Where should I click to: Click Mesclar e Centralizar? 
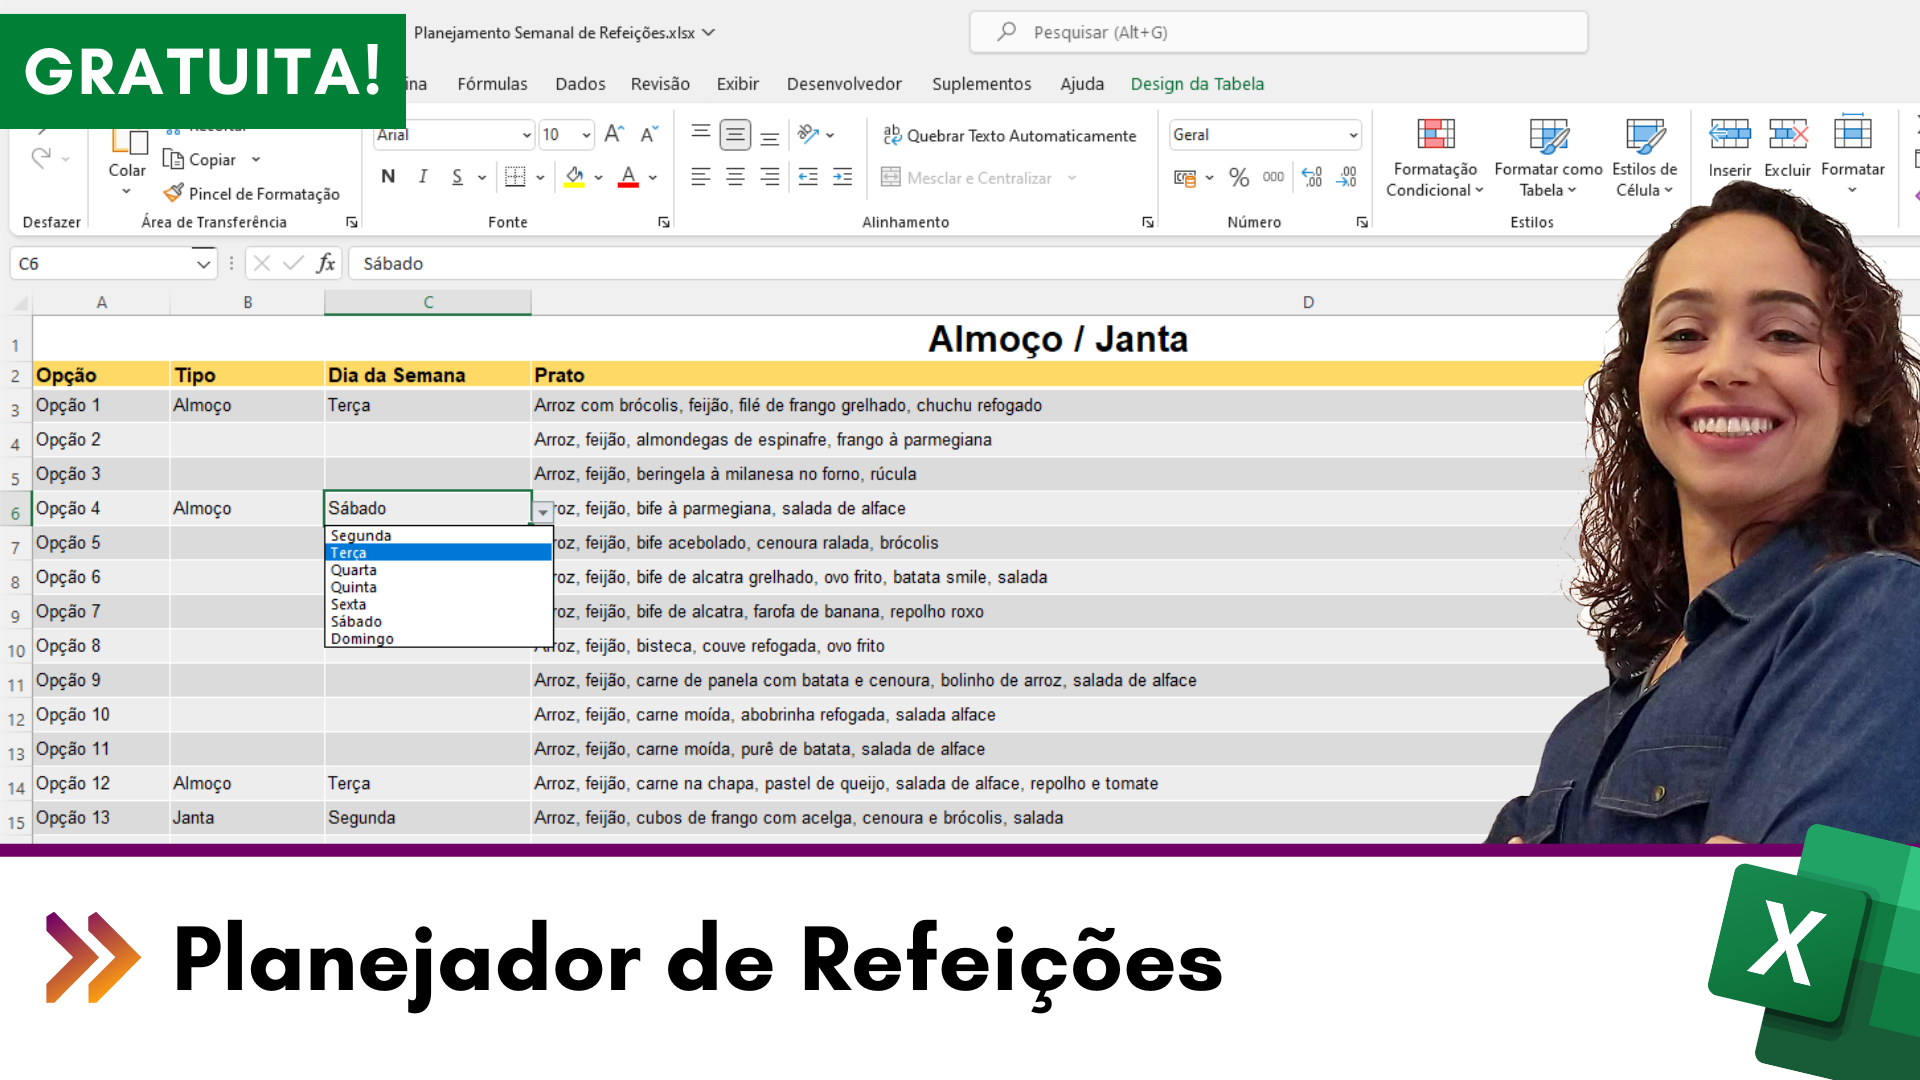pos(967,178)
